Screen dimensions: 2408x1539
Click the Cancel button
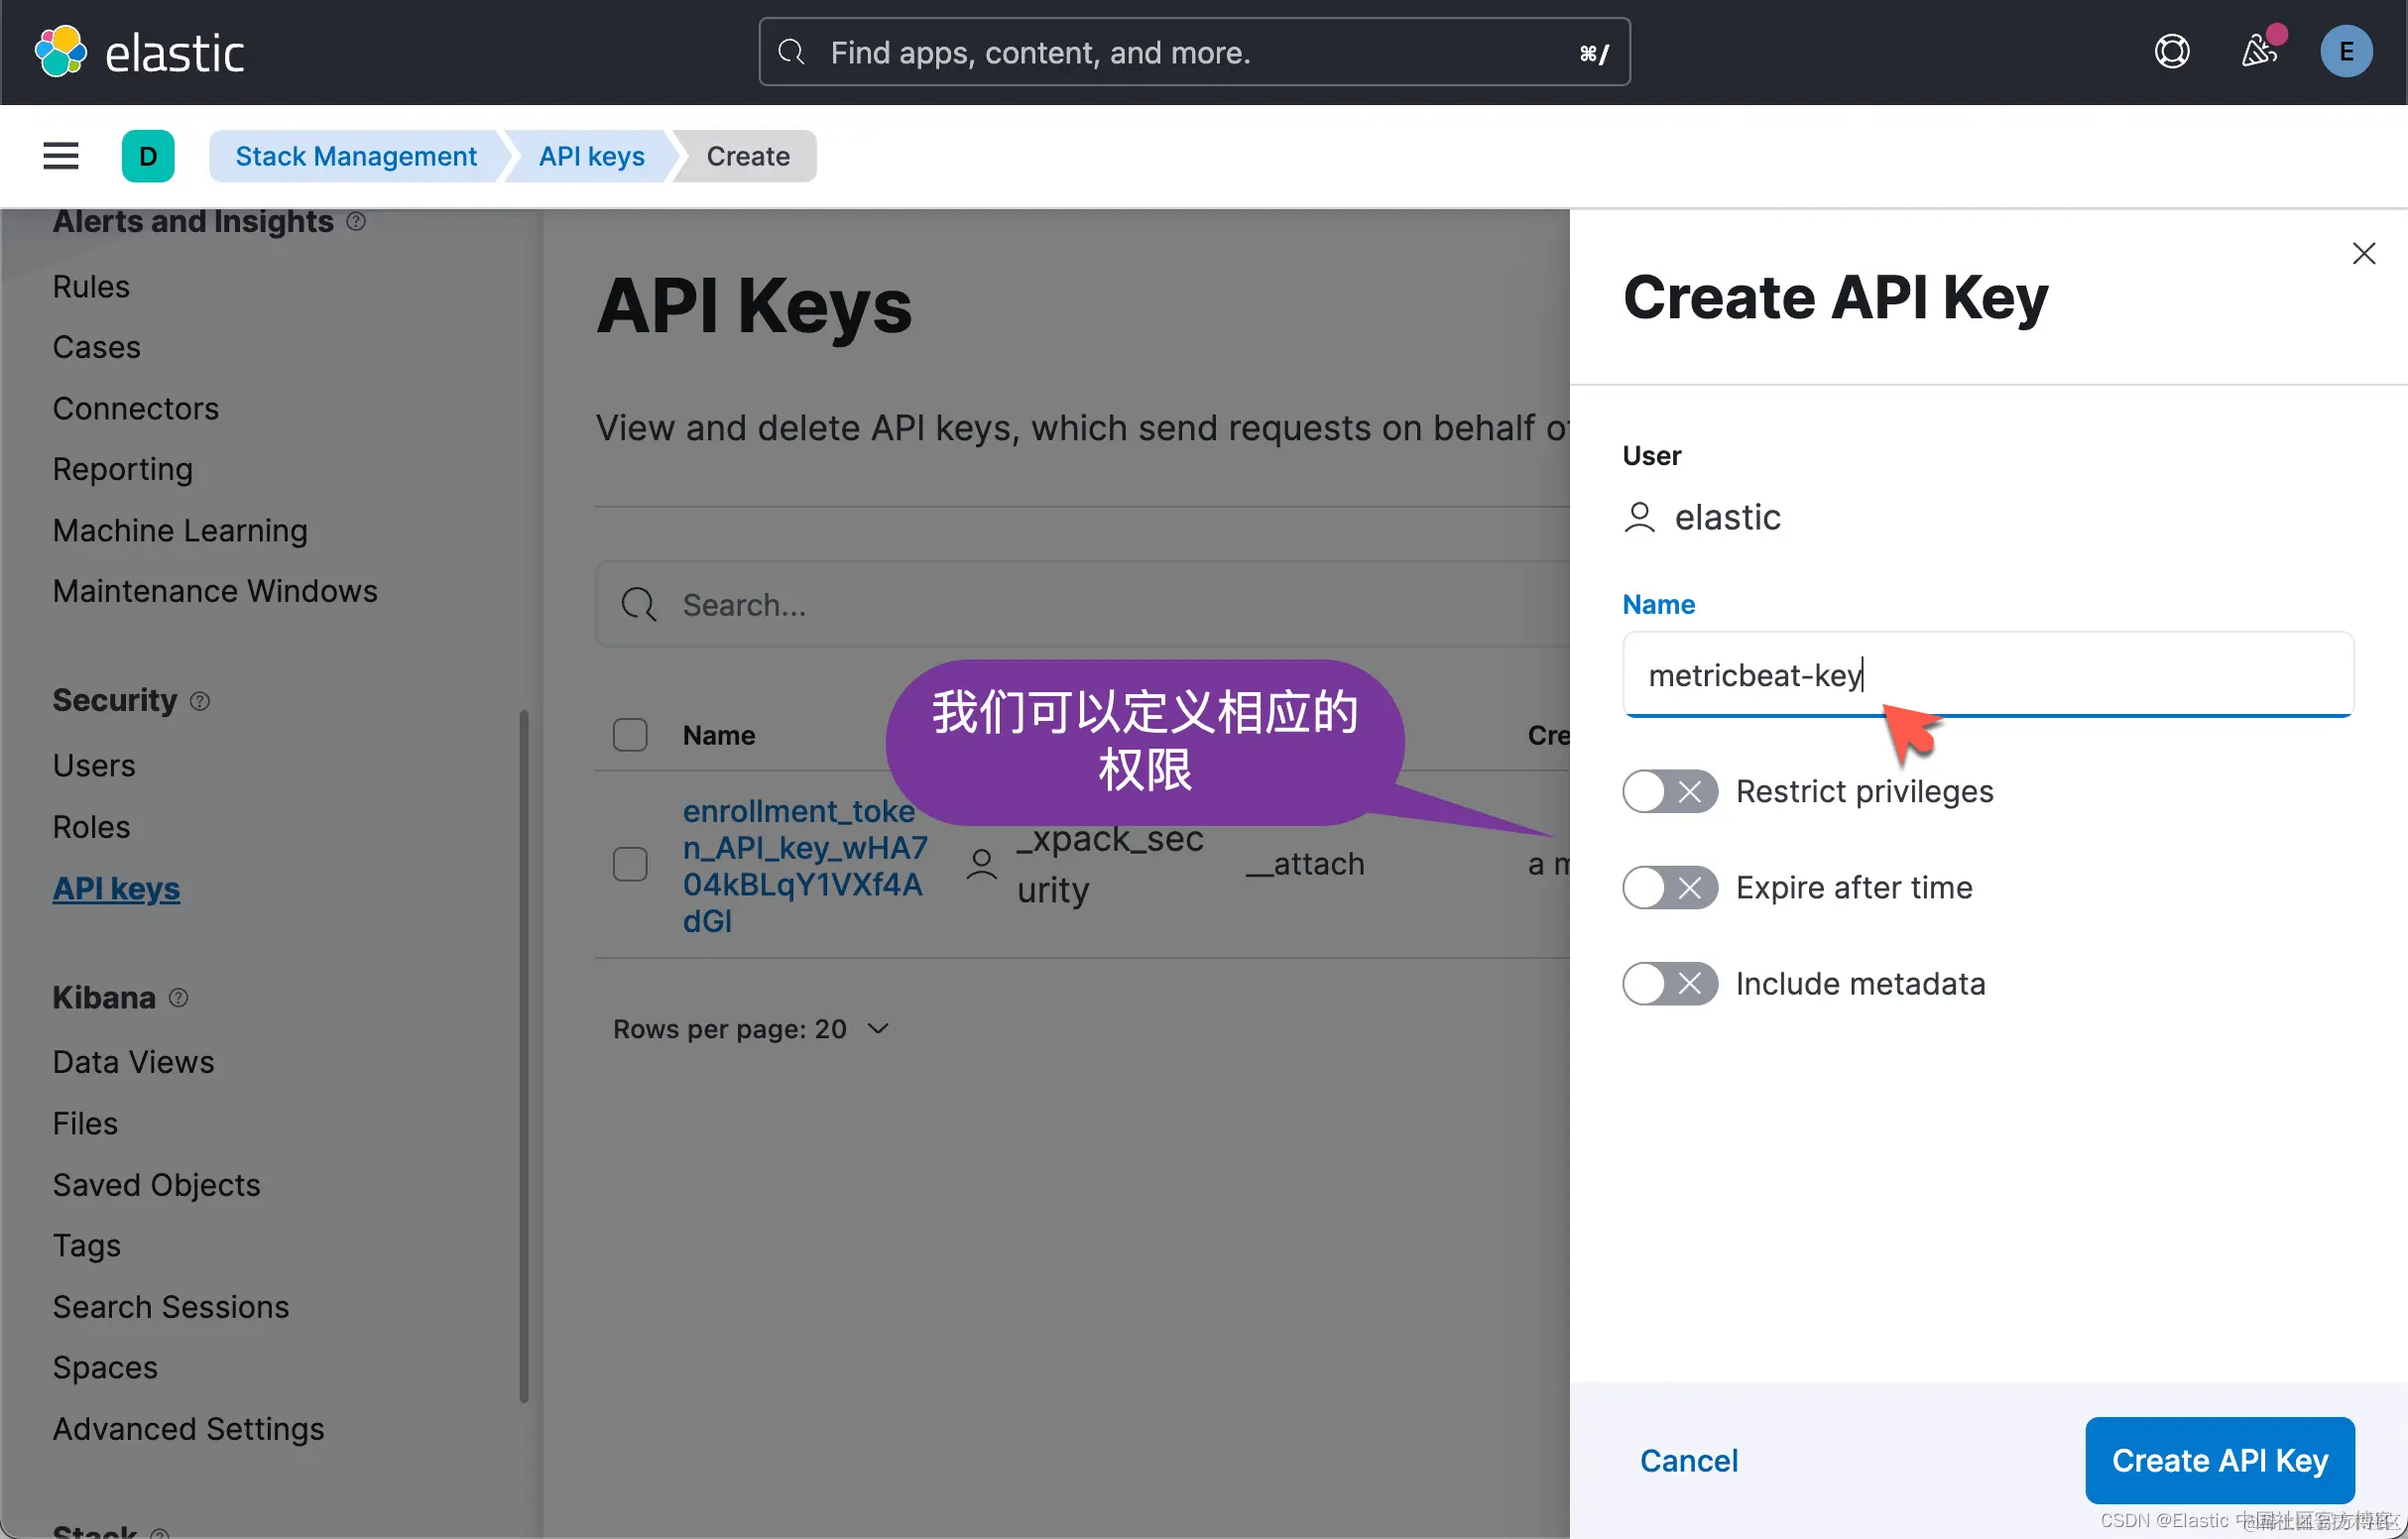coord(1688,1460)
